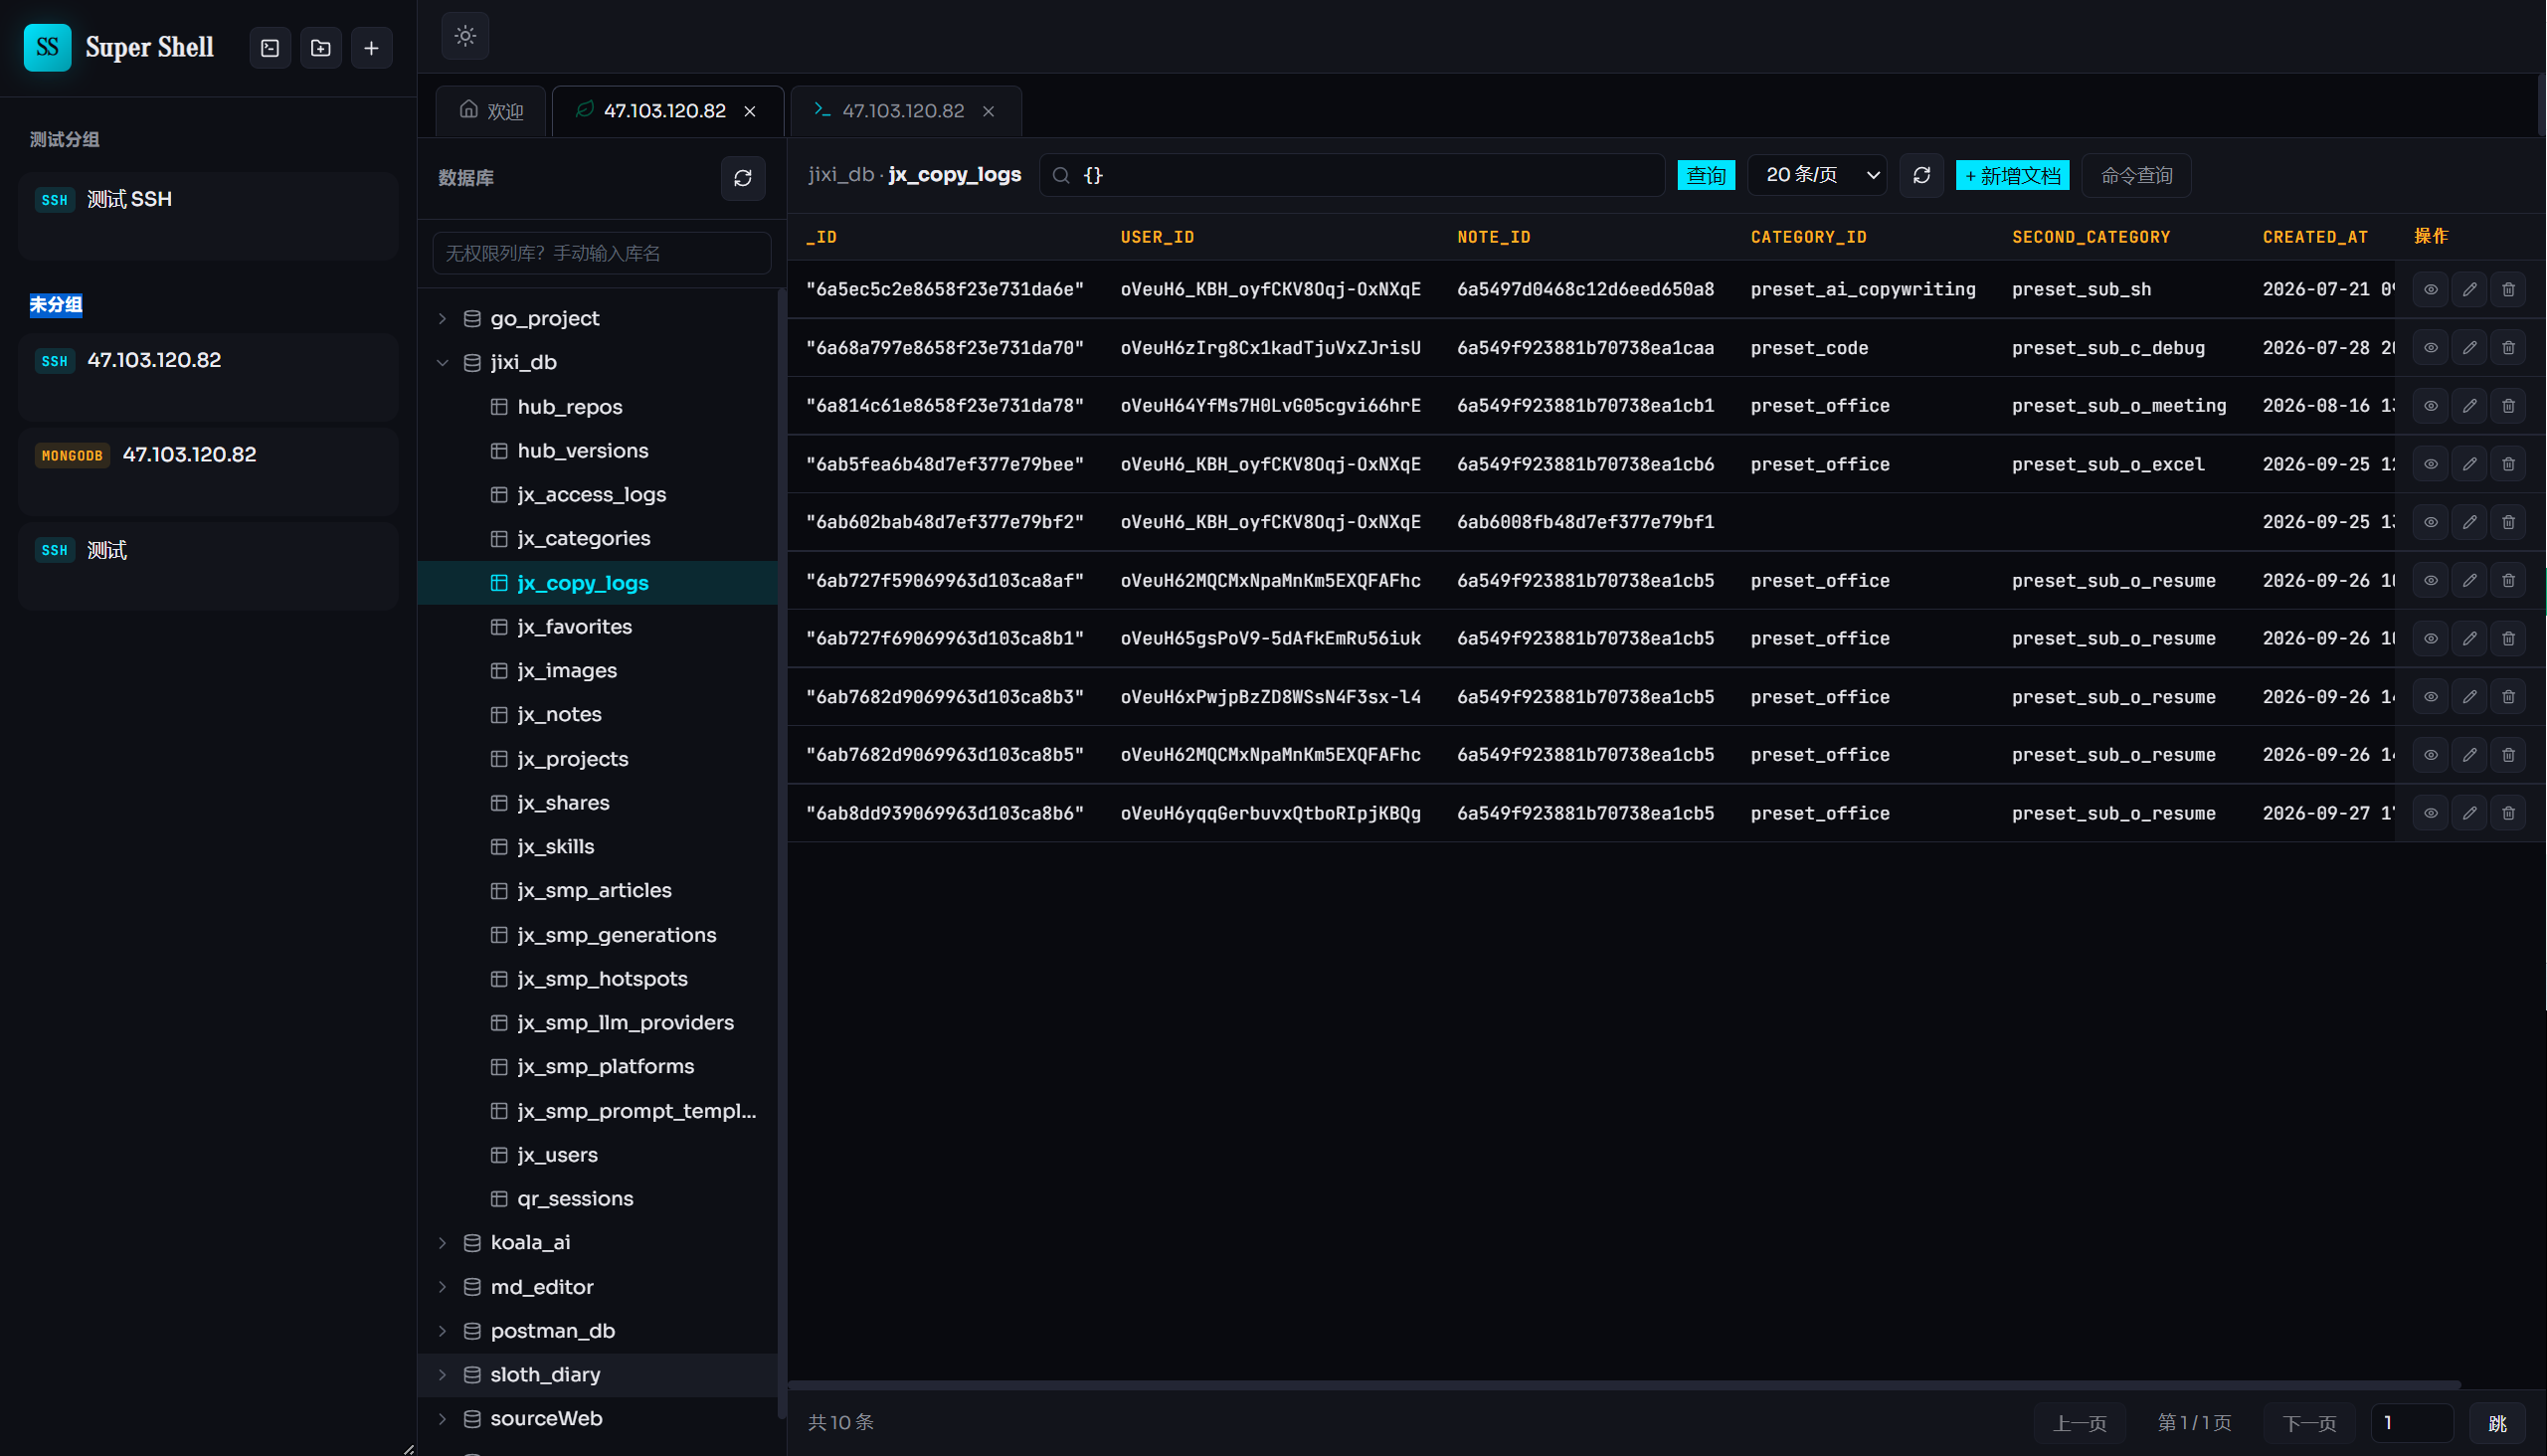Edit the row 6ab7682d9069963d103ca8b3

pyautogui.click(x=2469, y=697)
